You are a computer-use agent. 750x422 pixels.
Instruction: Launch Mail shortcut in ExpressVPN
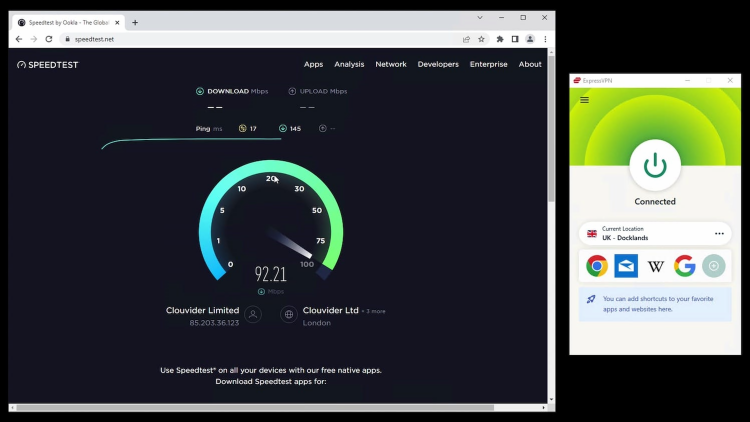click(626, 266)
